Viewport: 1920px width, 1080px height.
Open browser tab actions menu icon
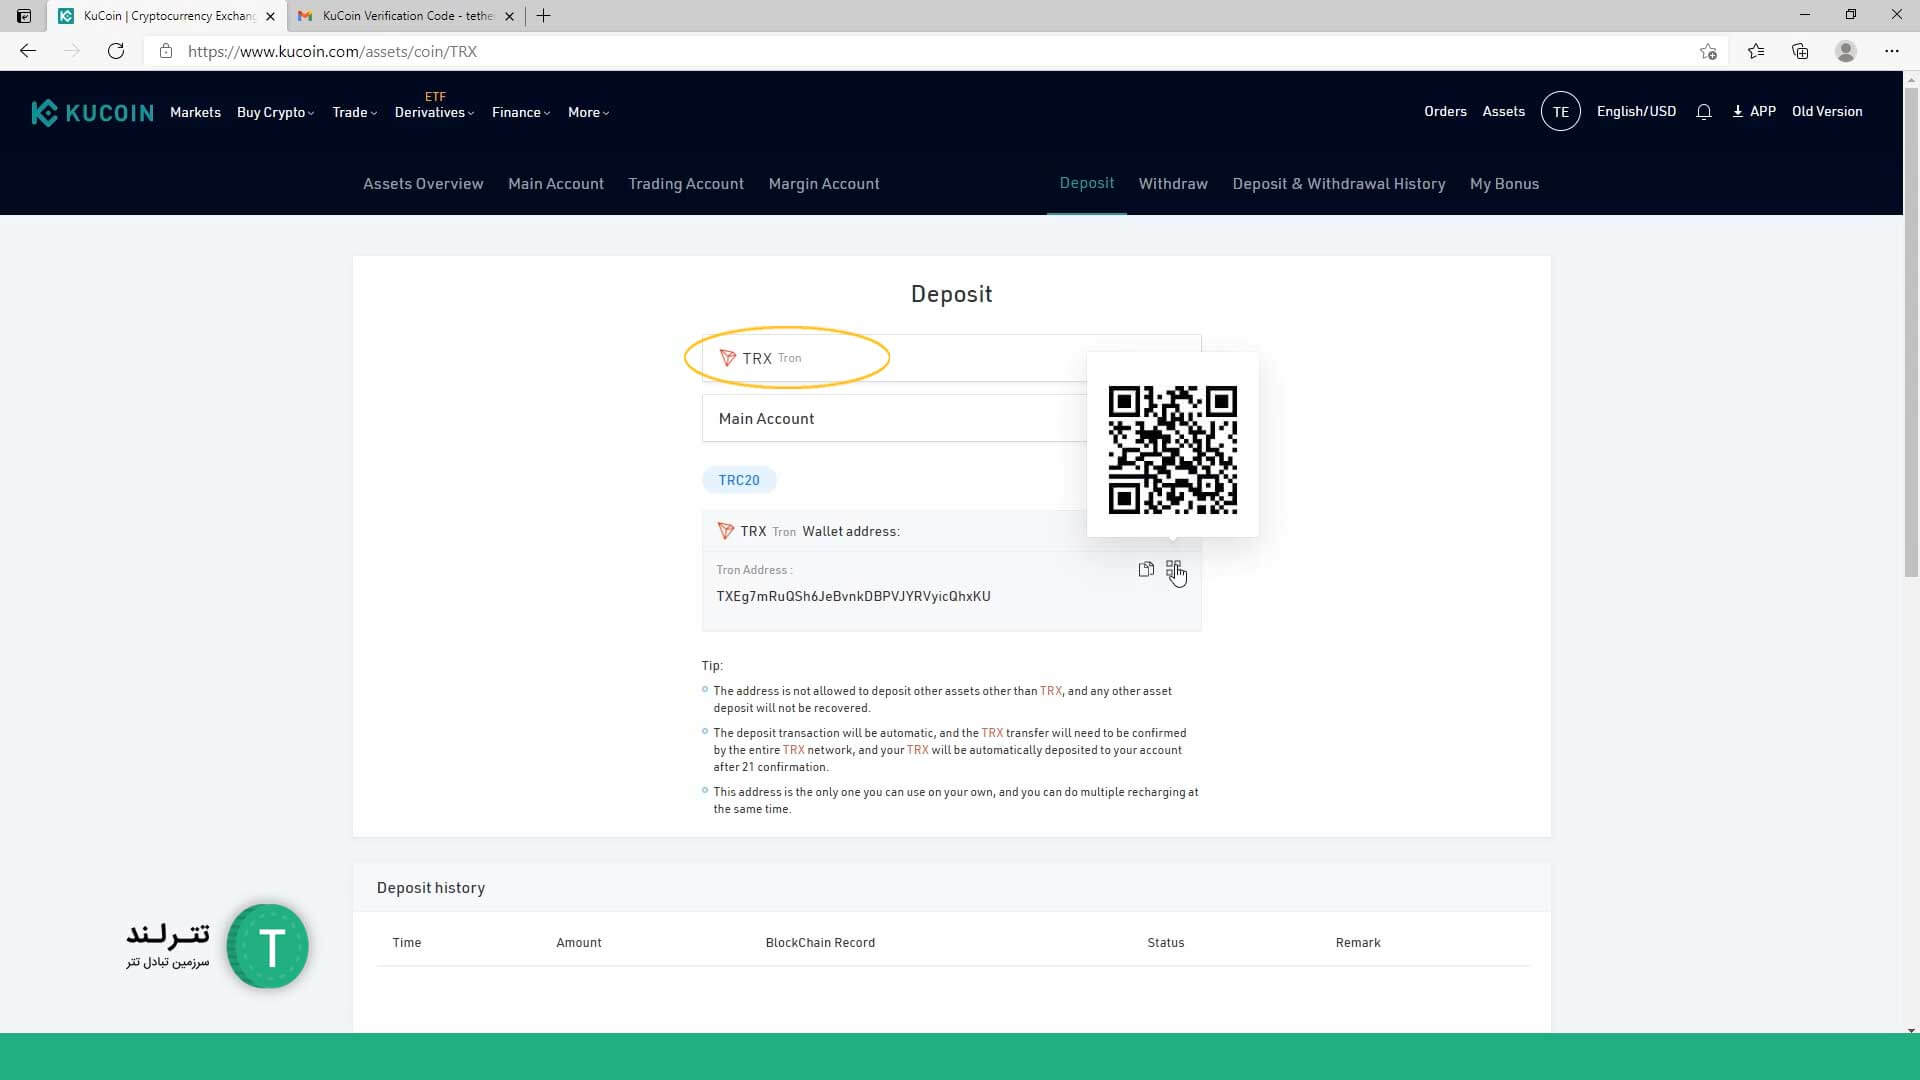24,16
